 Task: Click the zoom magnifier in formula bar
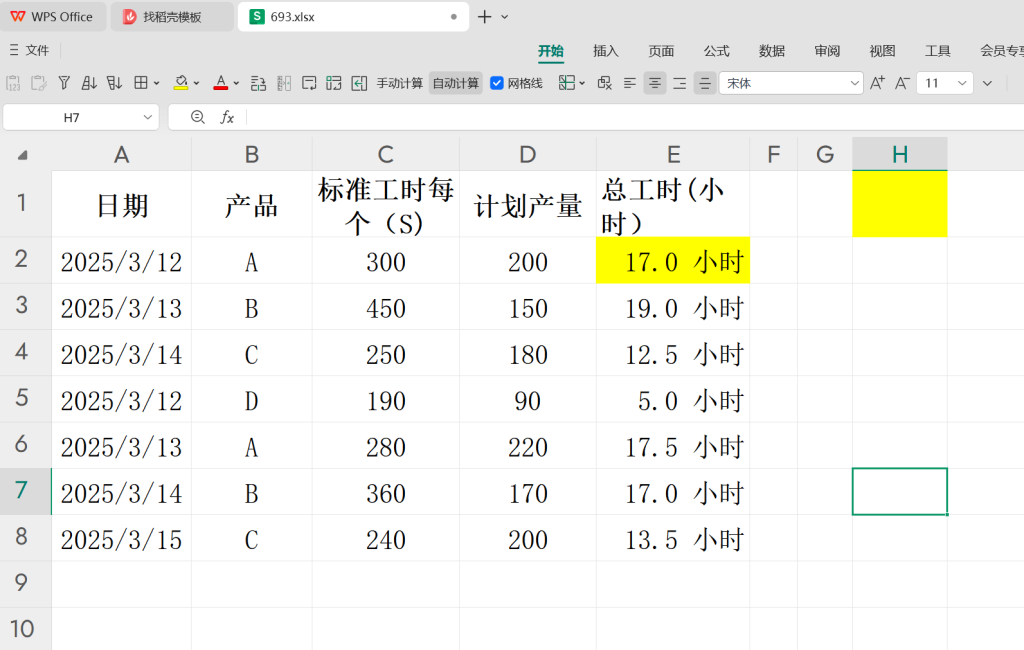tap(197, 117)
